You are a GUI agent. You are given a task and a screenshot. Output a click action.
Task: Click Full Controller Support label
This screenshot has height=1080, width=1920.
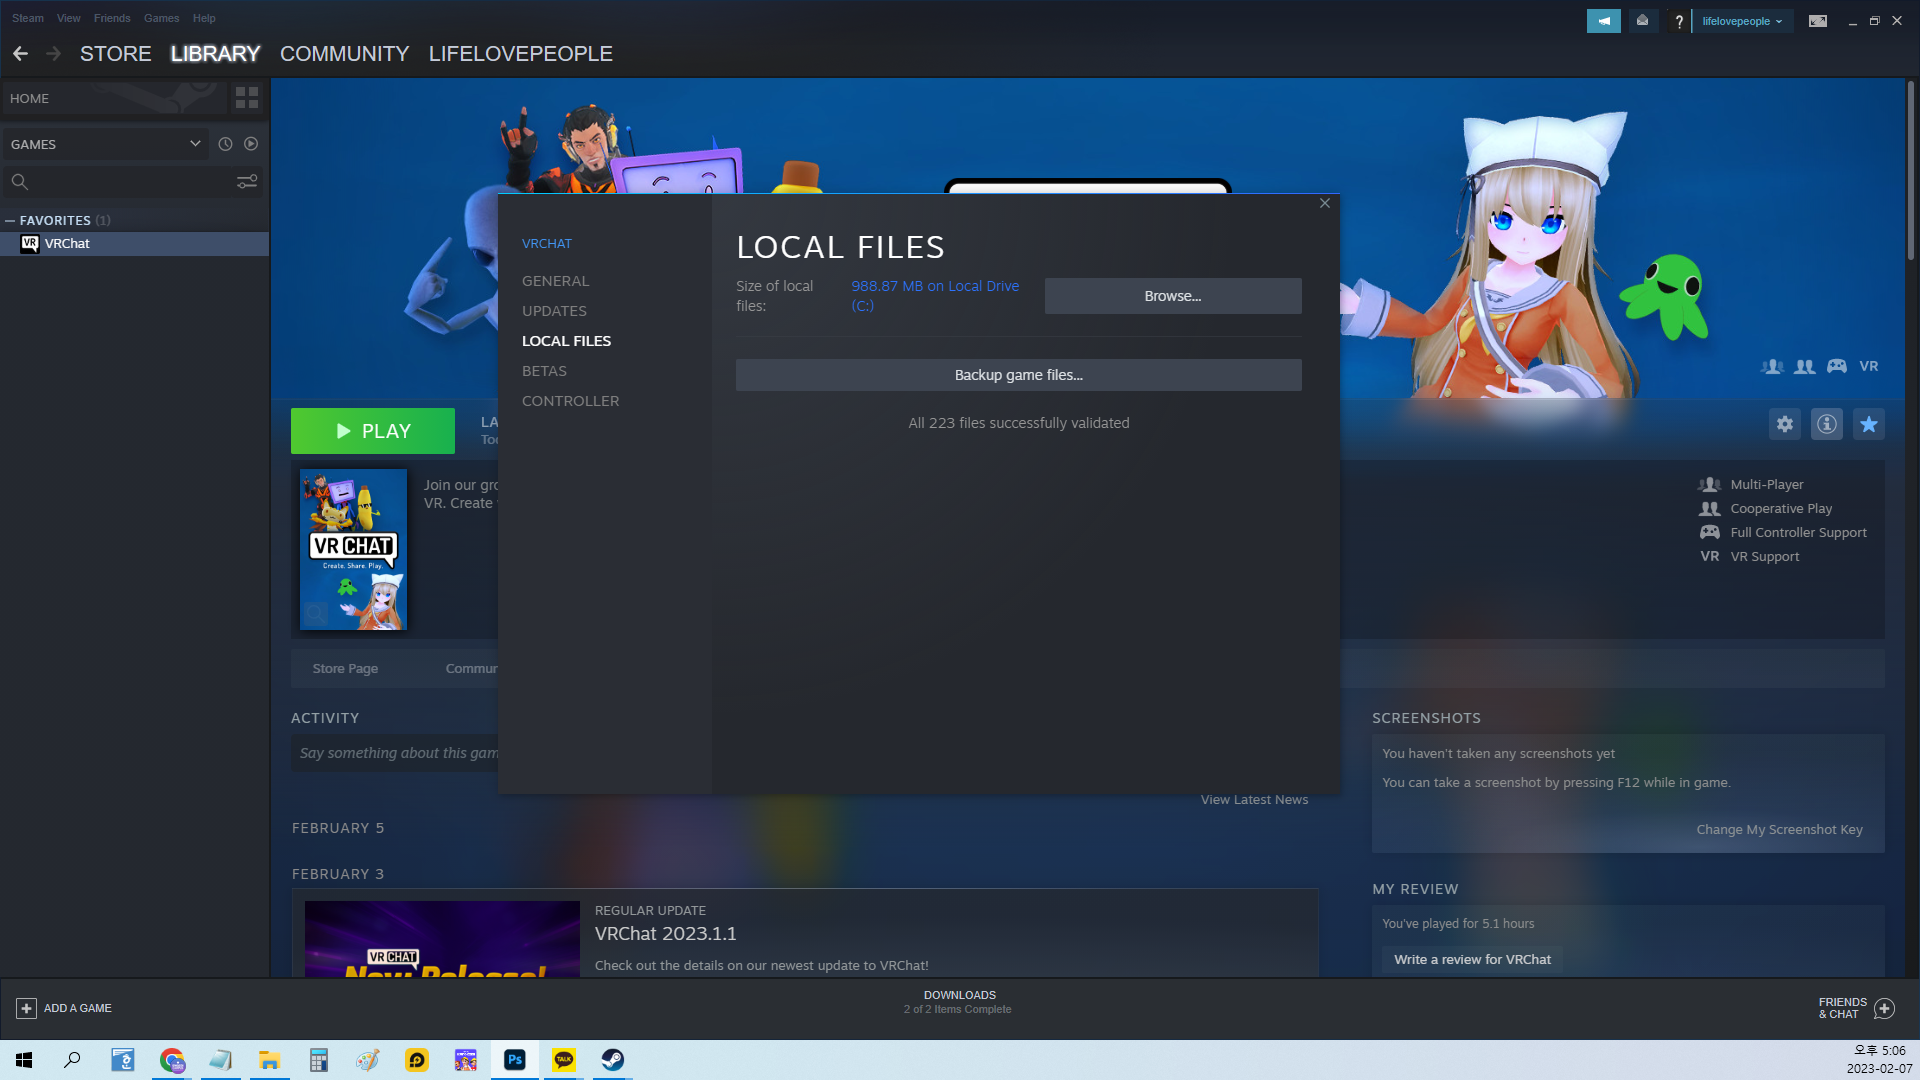1799,533
